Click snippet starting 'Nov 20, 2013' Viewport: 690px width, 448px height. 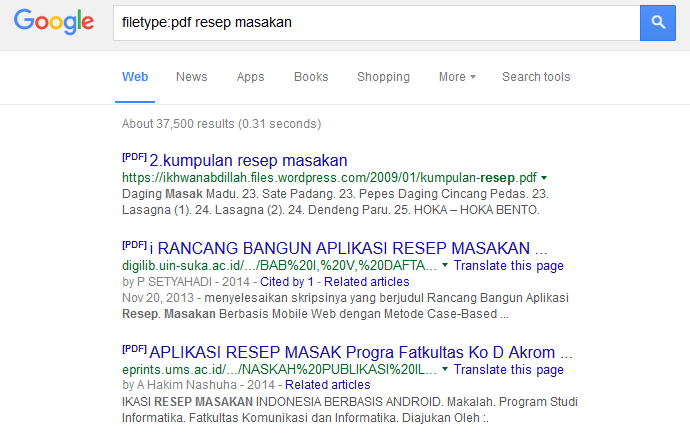tap(345, 306)
